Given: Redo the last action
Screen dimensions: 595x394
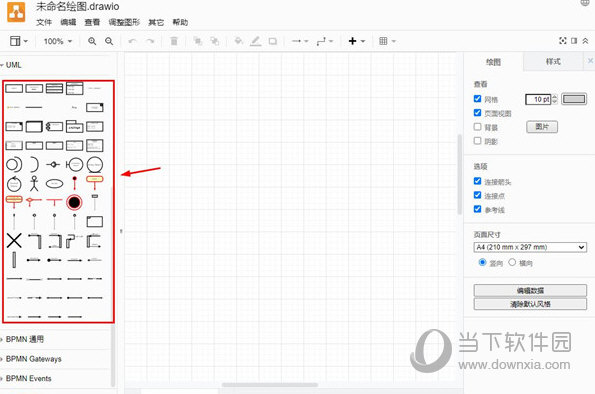Looking at the screenshot, I should click(x=150, y=41).
